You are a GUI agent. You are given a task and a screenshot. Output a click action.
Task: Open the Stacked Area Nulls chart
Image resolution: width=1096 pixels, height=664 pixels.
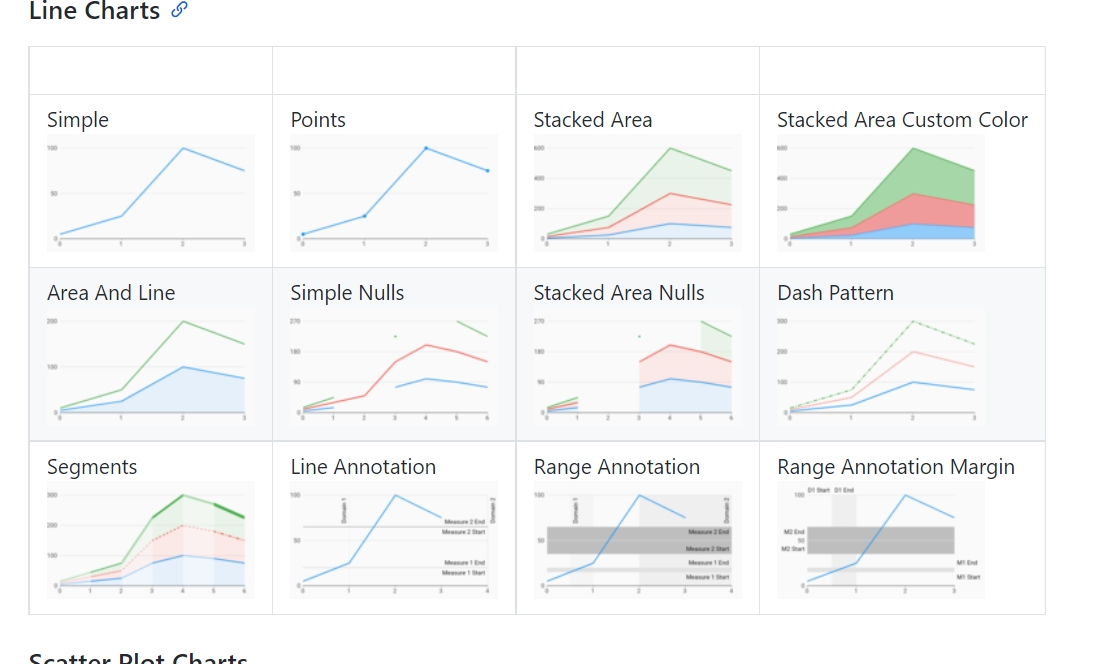click(x=637, y=368)
